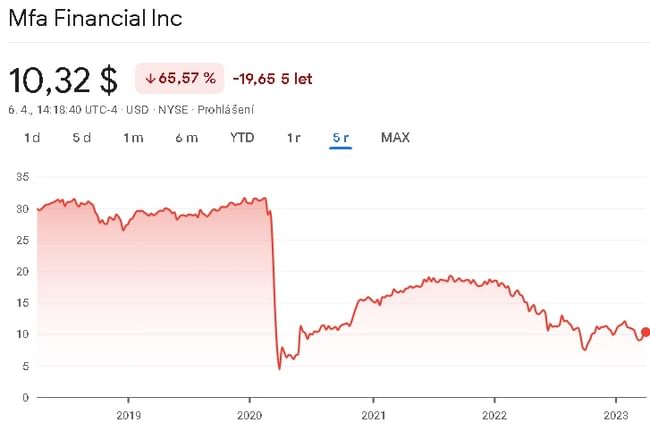Screen dimensions: 650x423
Task: Select the 1 m time range
Action: (x=133, y=138)
